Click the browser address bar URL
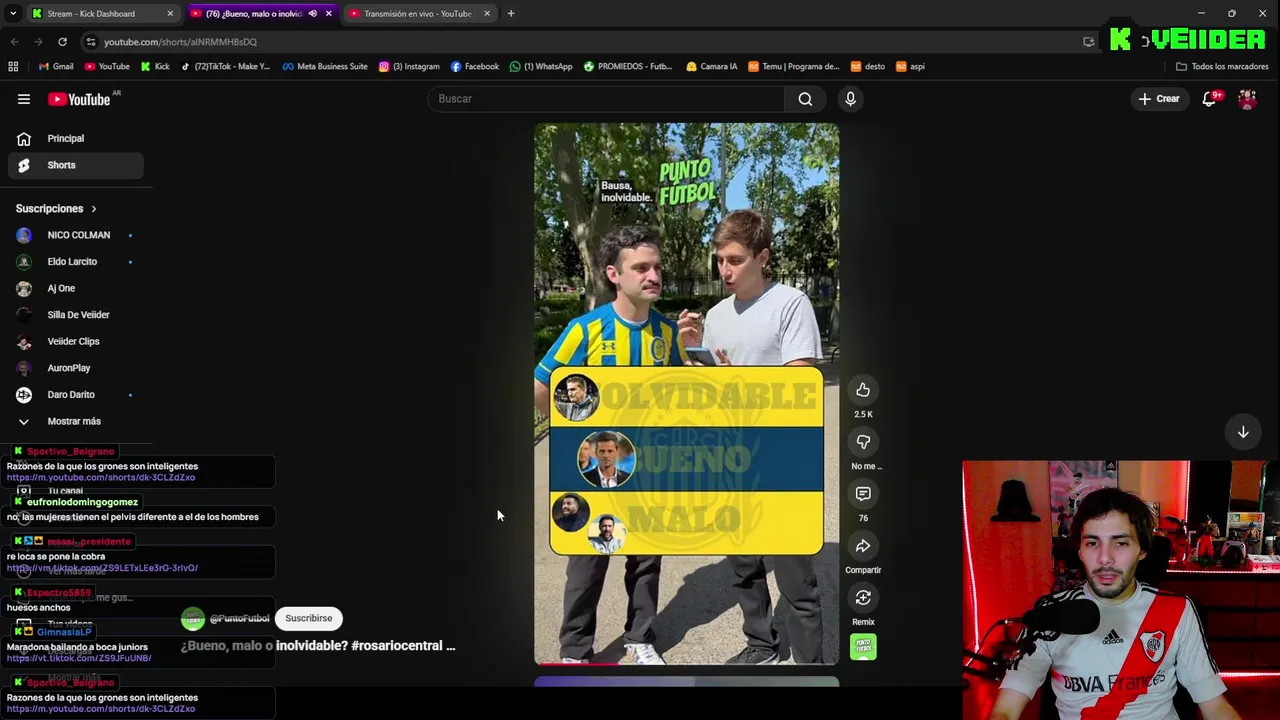Screen dimensions: 1280x720 click(x=181, y=42)
